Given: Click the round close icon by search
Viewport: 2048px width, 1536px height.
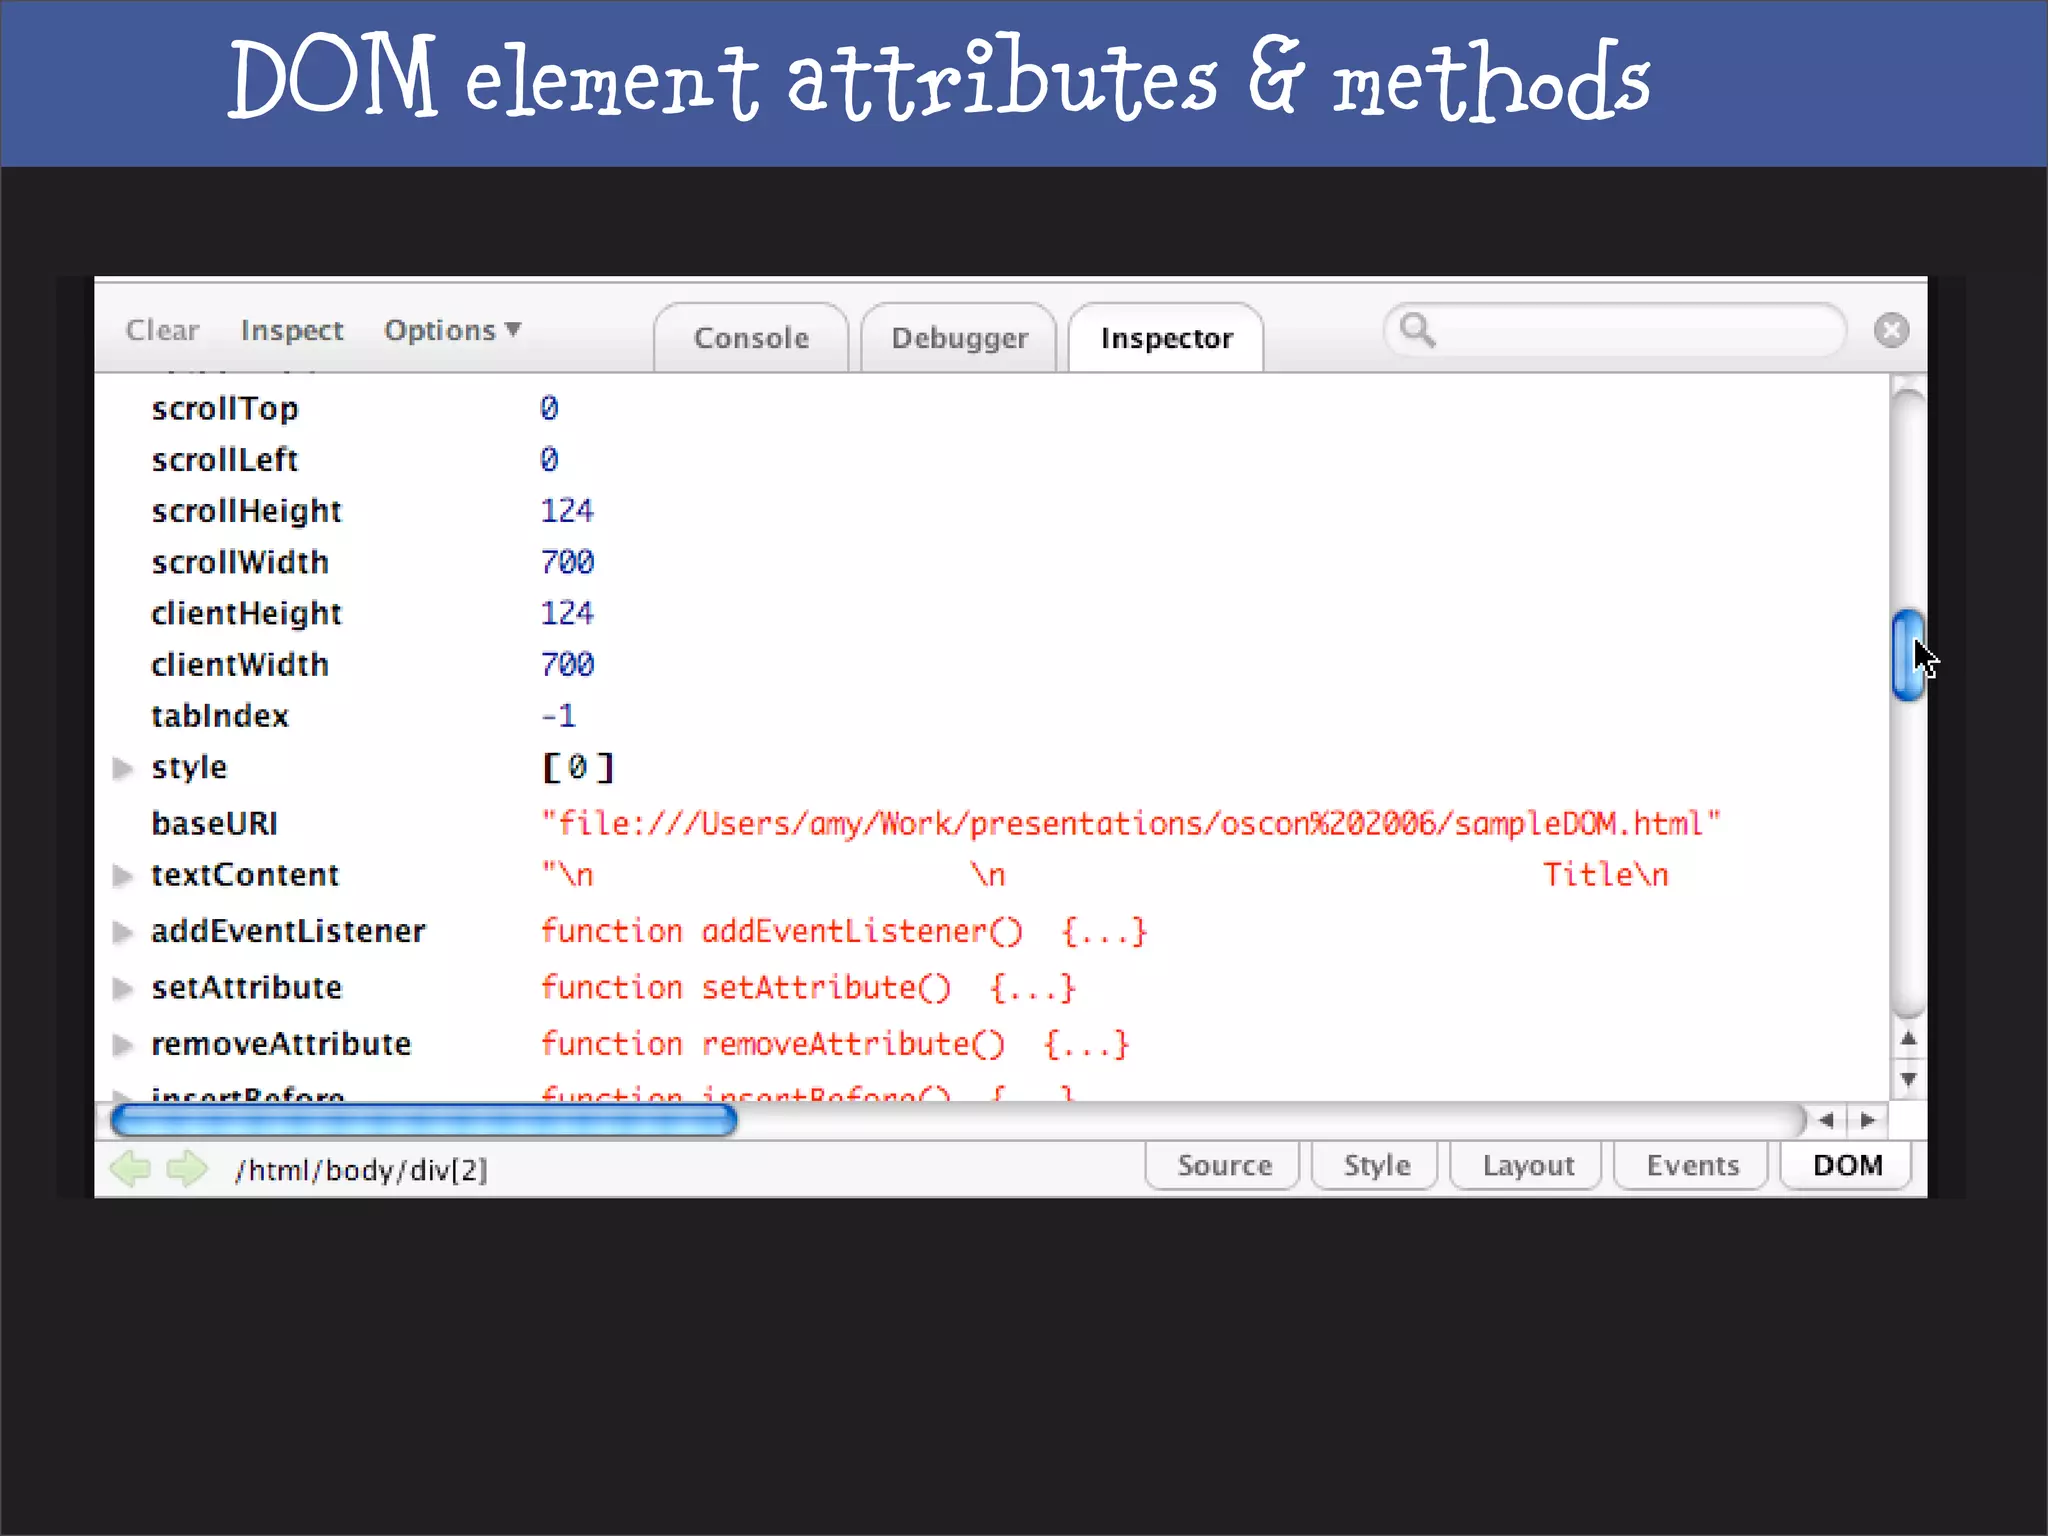Looking at the screenshot, I should (x=1891, y=330).
